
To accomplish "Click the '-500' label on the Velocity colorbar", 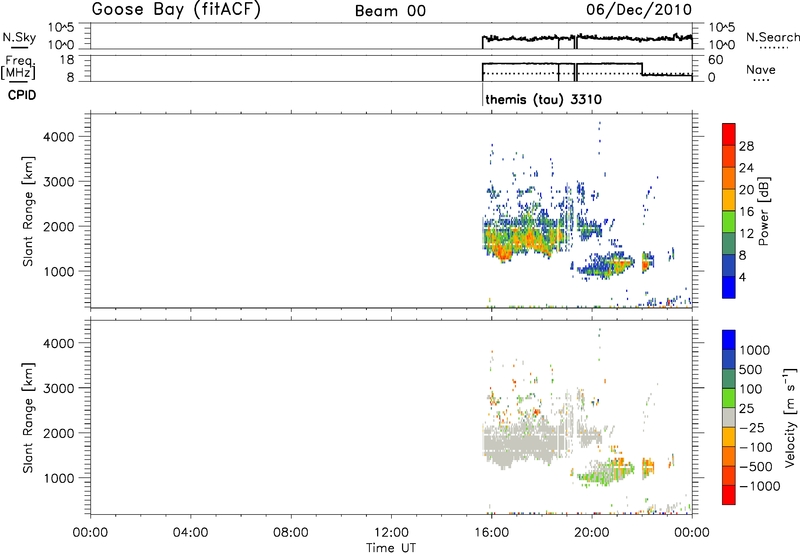I will pyautogui.click(x=756, y=466).
